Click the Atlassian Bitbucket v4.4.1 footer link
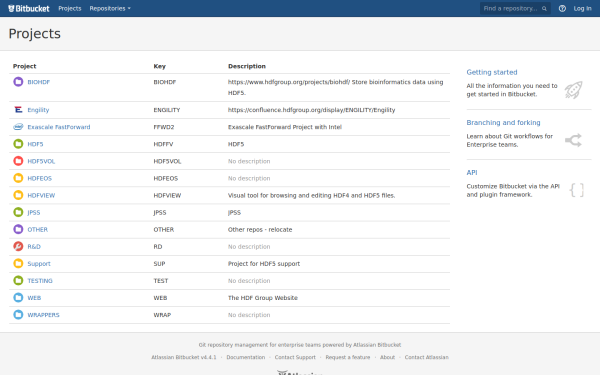Image resolution: width=600 pixels, height=375 pixels. coord(184,357)
